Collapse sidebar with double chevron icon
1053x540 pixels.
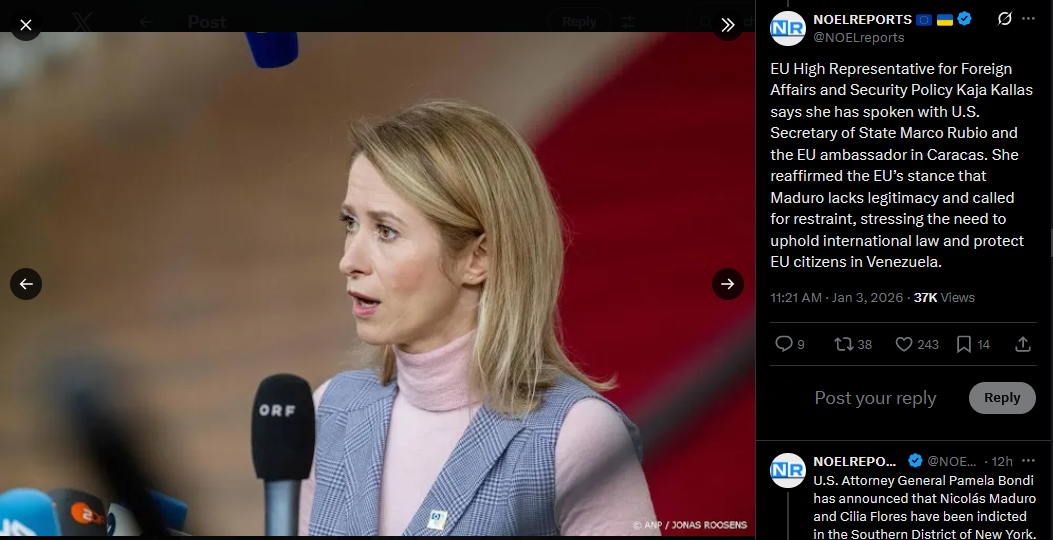728,25
